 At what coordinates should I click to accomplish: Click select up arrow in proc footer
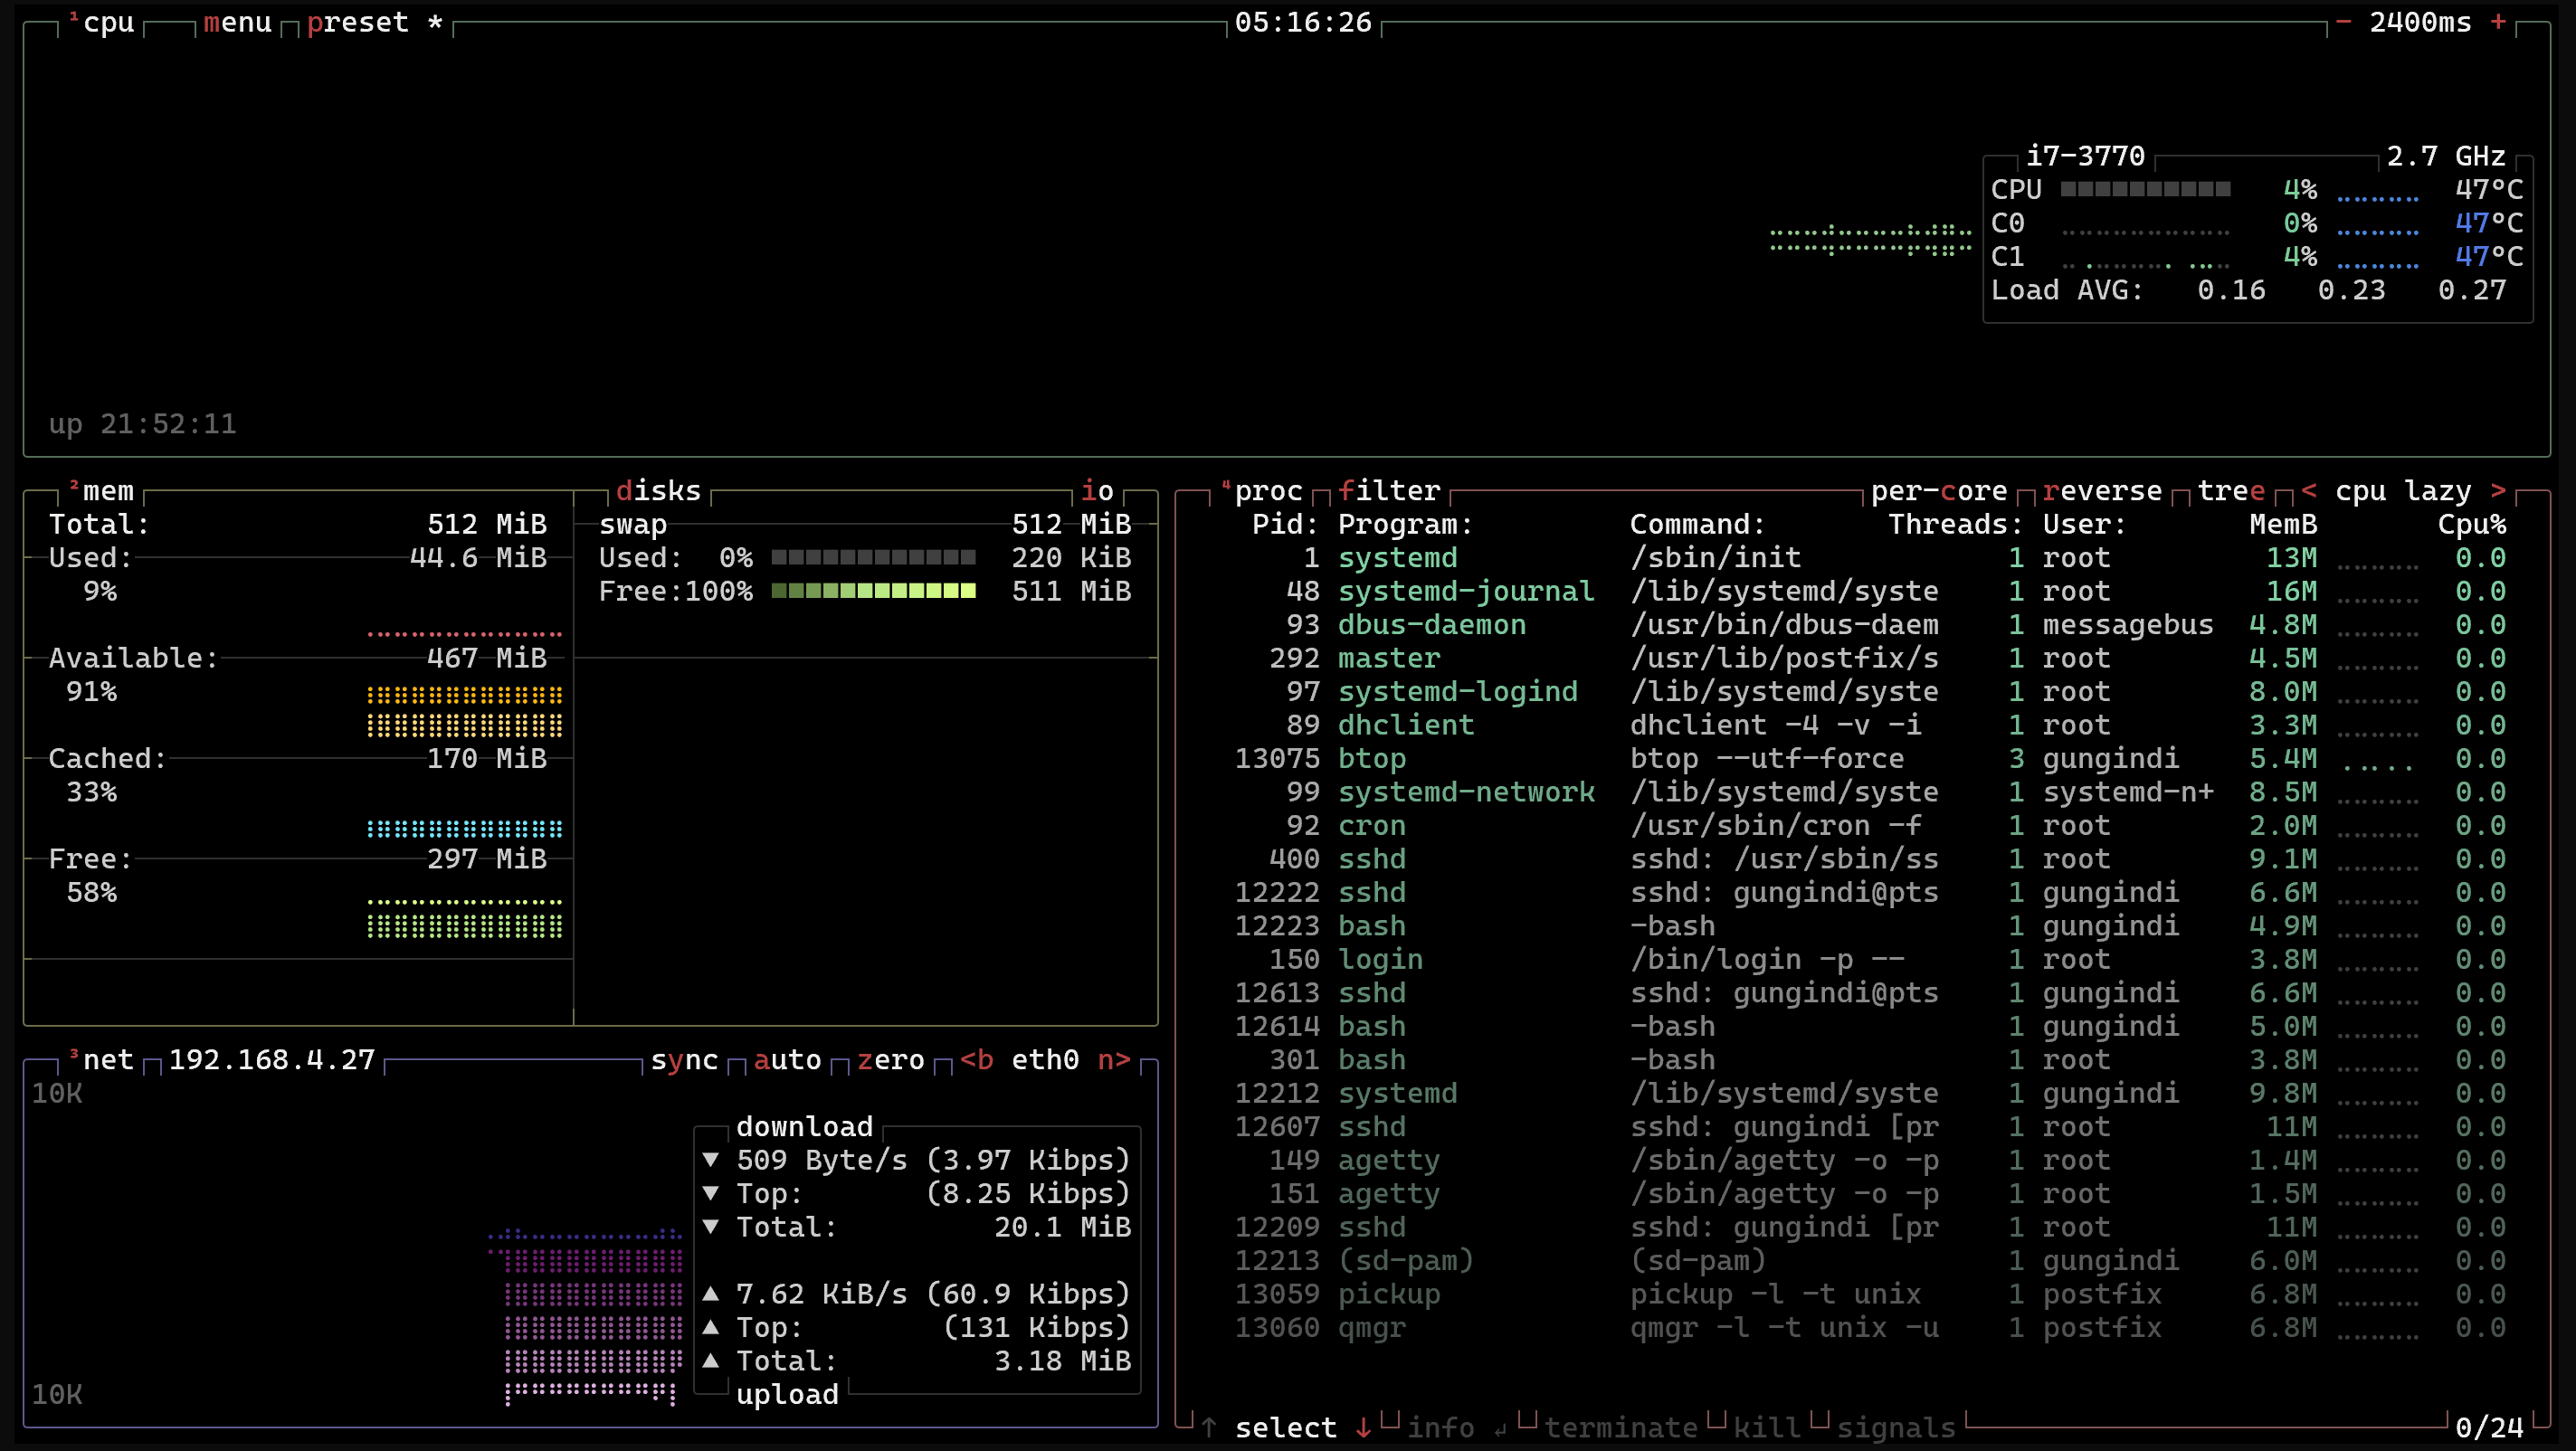click(1209, 1428)
